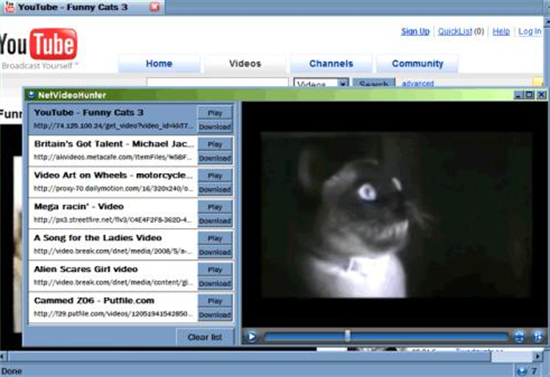Open the YouTube Channels tab
Image resolution: width=550 pixels, height=377 pixels.
coord(331,63)
